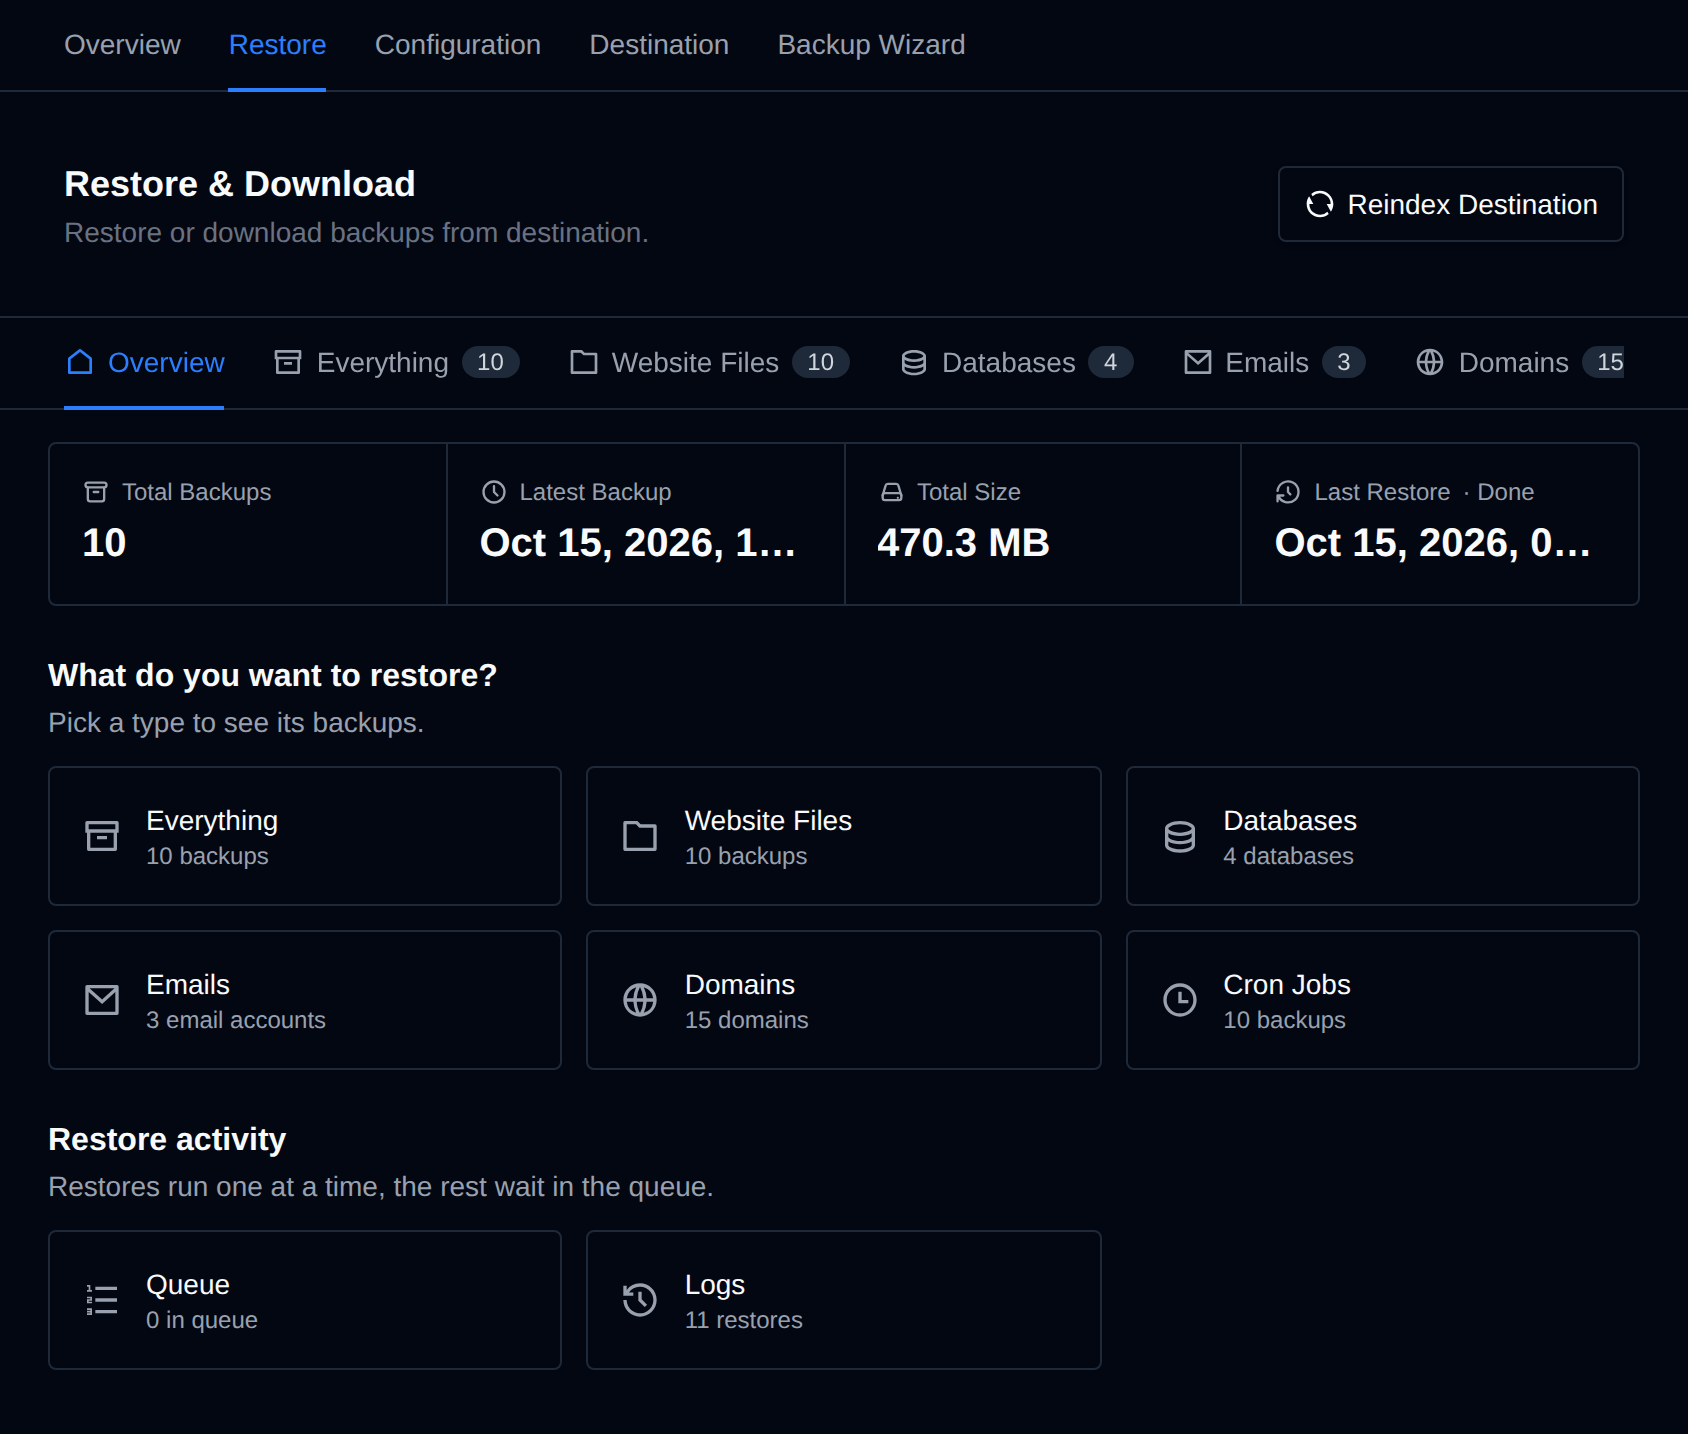Open the Databases 4 databases card
Screen dimensions: 1688x1434
pyautogui.click(x=1383, y=836)
